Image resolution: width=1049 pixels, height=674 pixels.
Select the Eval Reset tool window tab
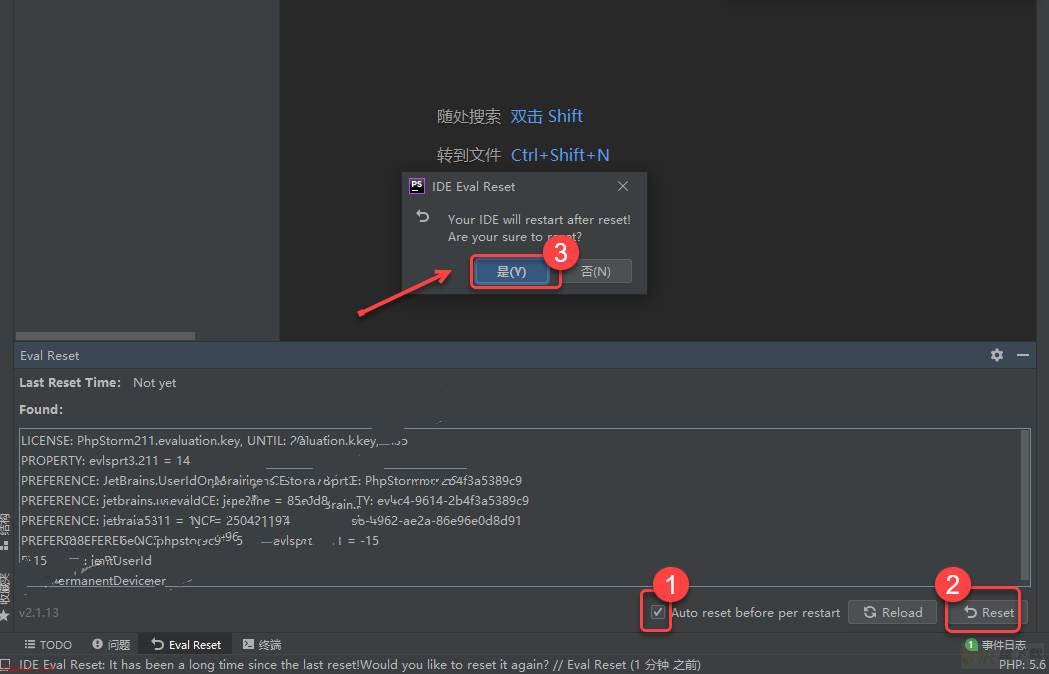pyautogui.click(x=186, y=645)
